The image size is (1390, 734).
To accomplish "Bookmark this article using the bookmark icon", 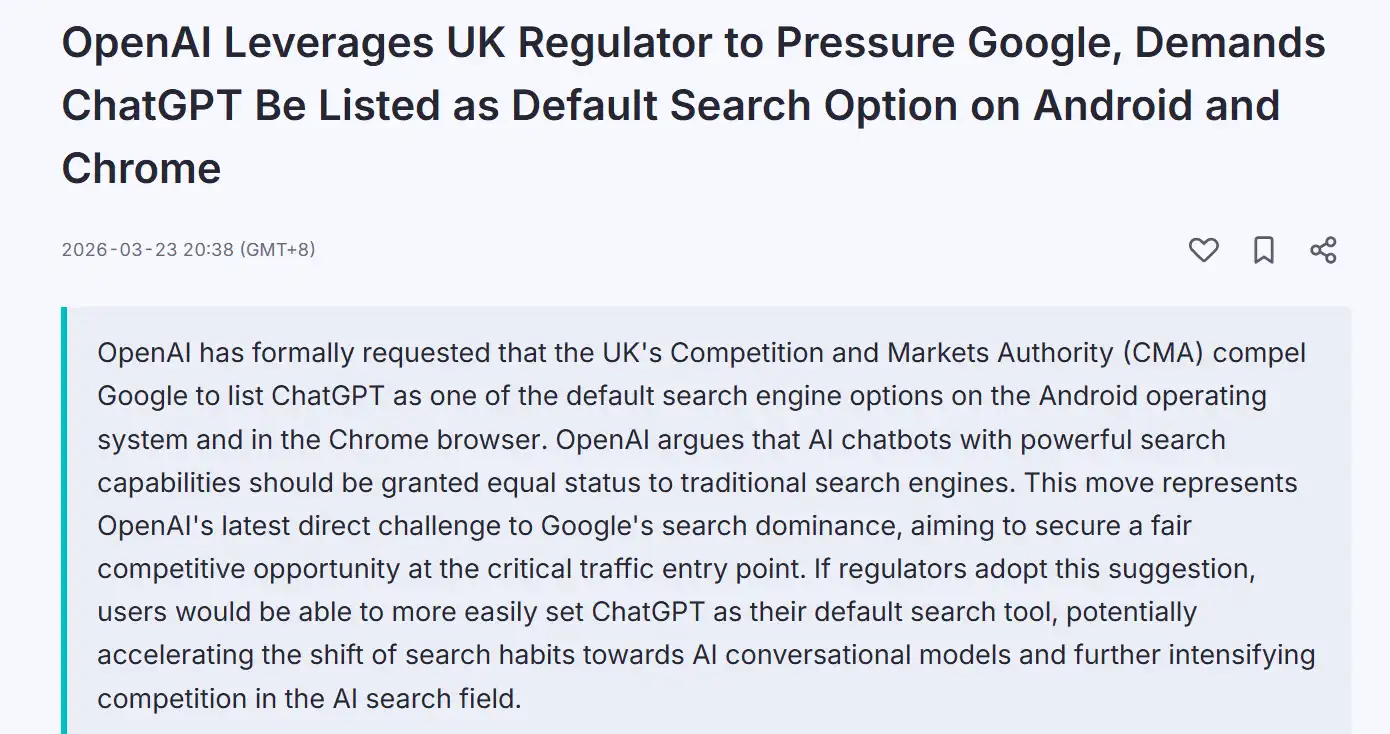I will pyautogui.click(x=1264, y=250).
